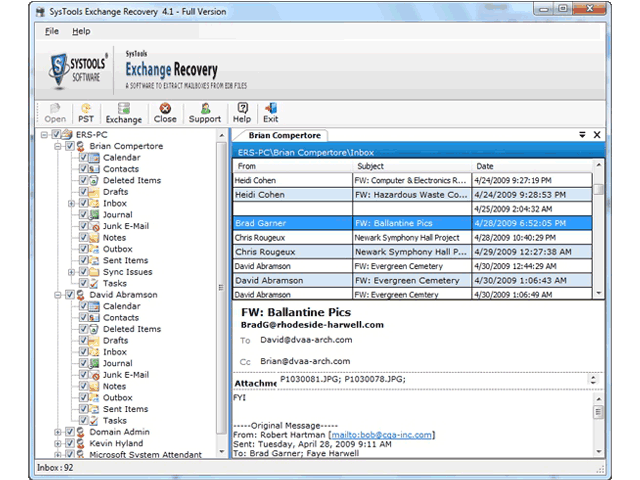Close the Brian Compertore tab panel
640x480 pixels.
[x=597, y=135]
